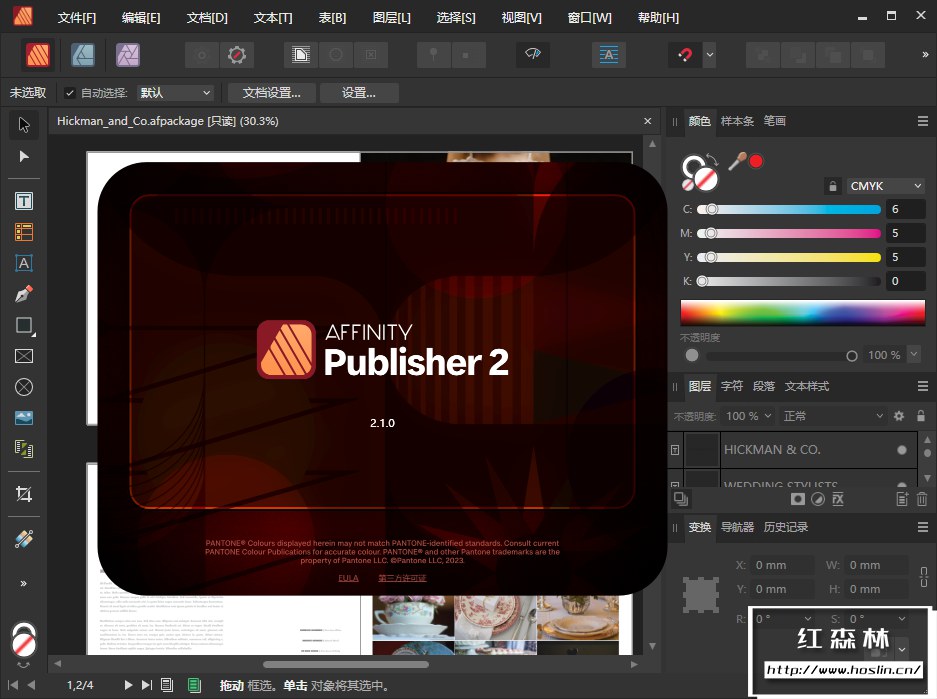Switch to Designer persona
Viewport: 937px width, 699px height.
click(83, 55)
